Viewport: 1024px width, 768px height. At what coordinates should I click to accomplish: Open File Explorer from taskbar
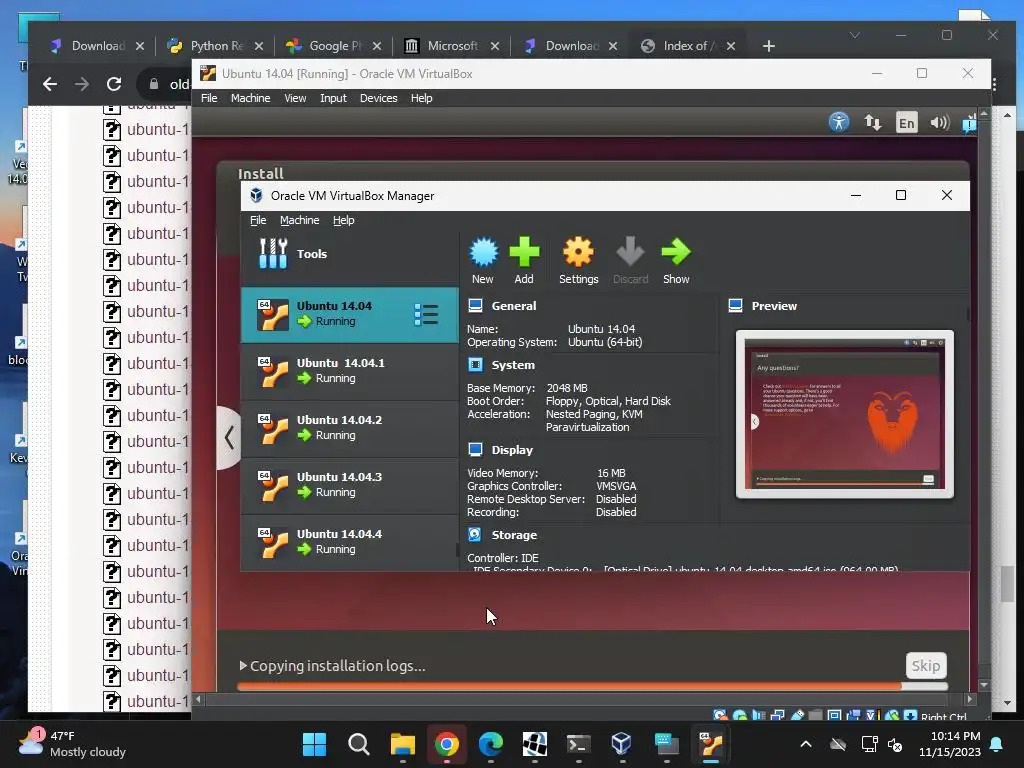(402, 744)
